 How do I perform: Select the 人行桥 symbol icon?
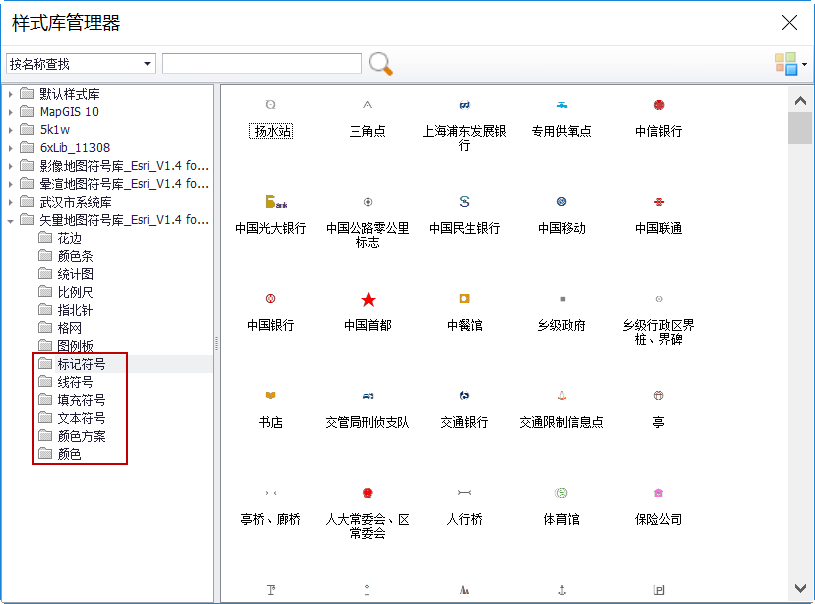pos(465,493)
